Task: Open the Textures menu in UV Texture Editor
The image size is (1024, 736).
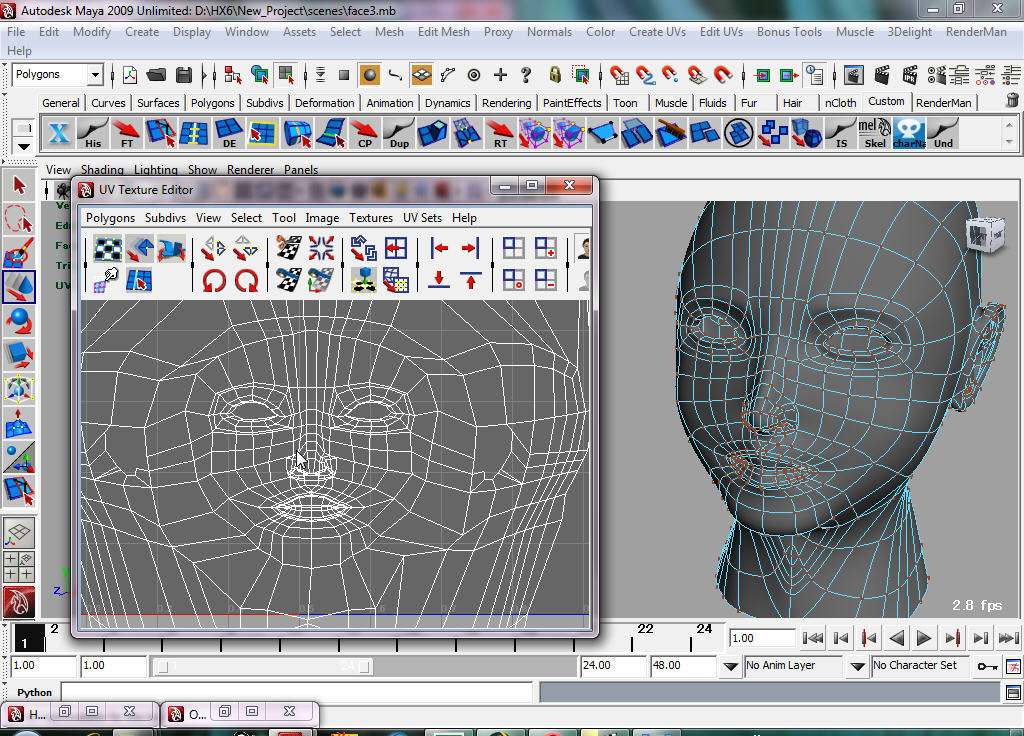Action: tap(370, 217)
